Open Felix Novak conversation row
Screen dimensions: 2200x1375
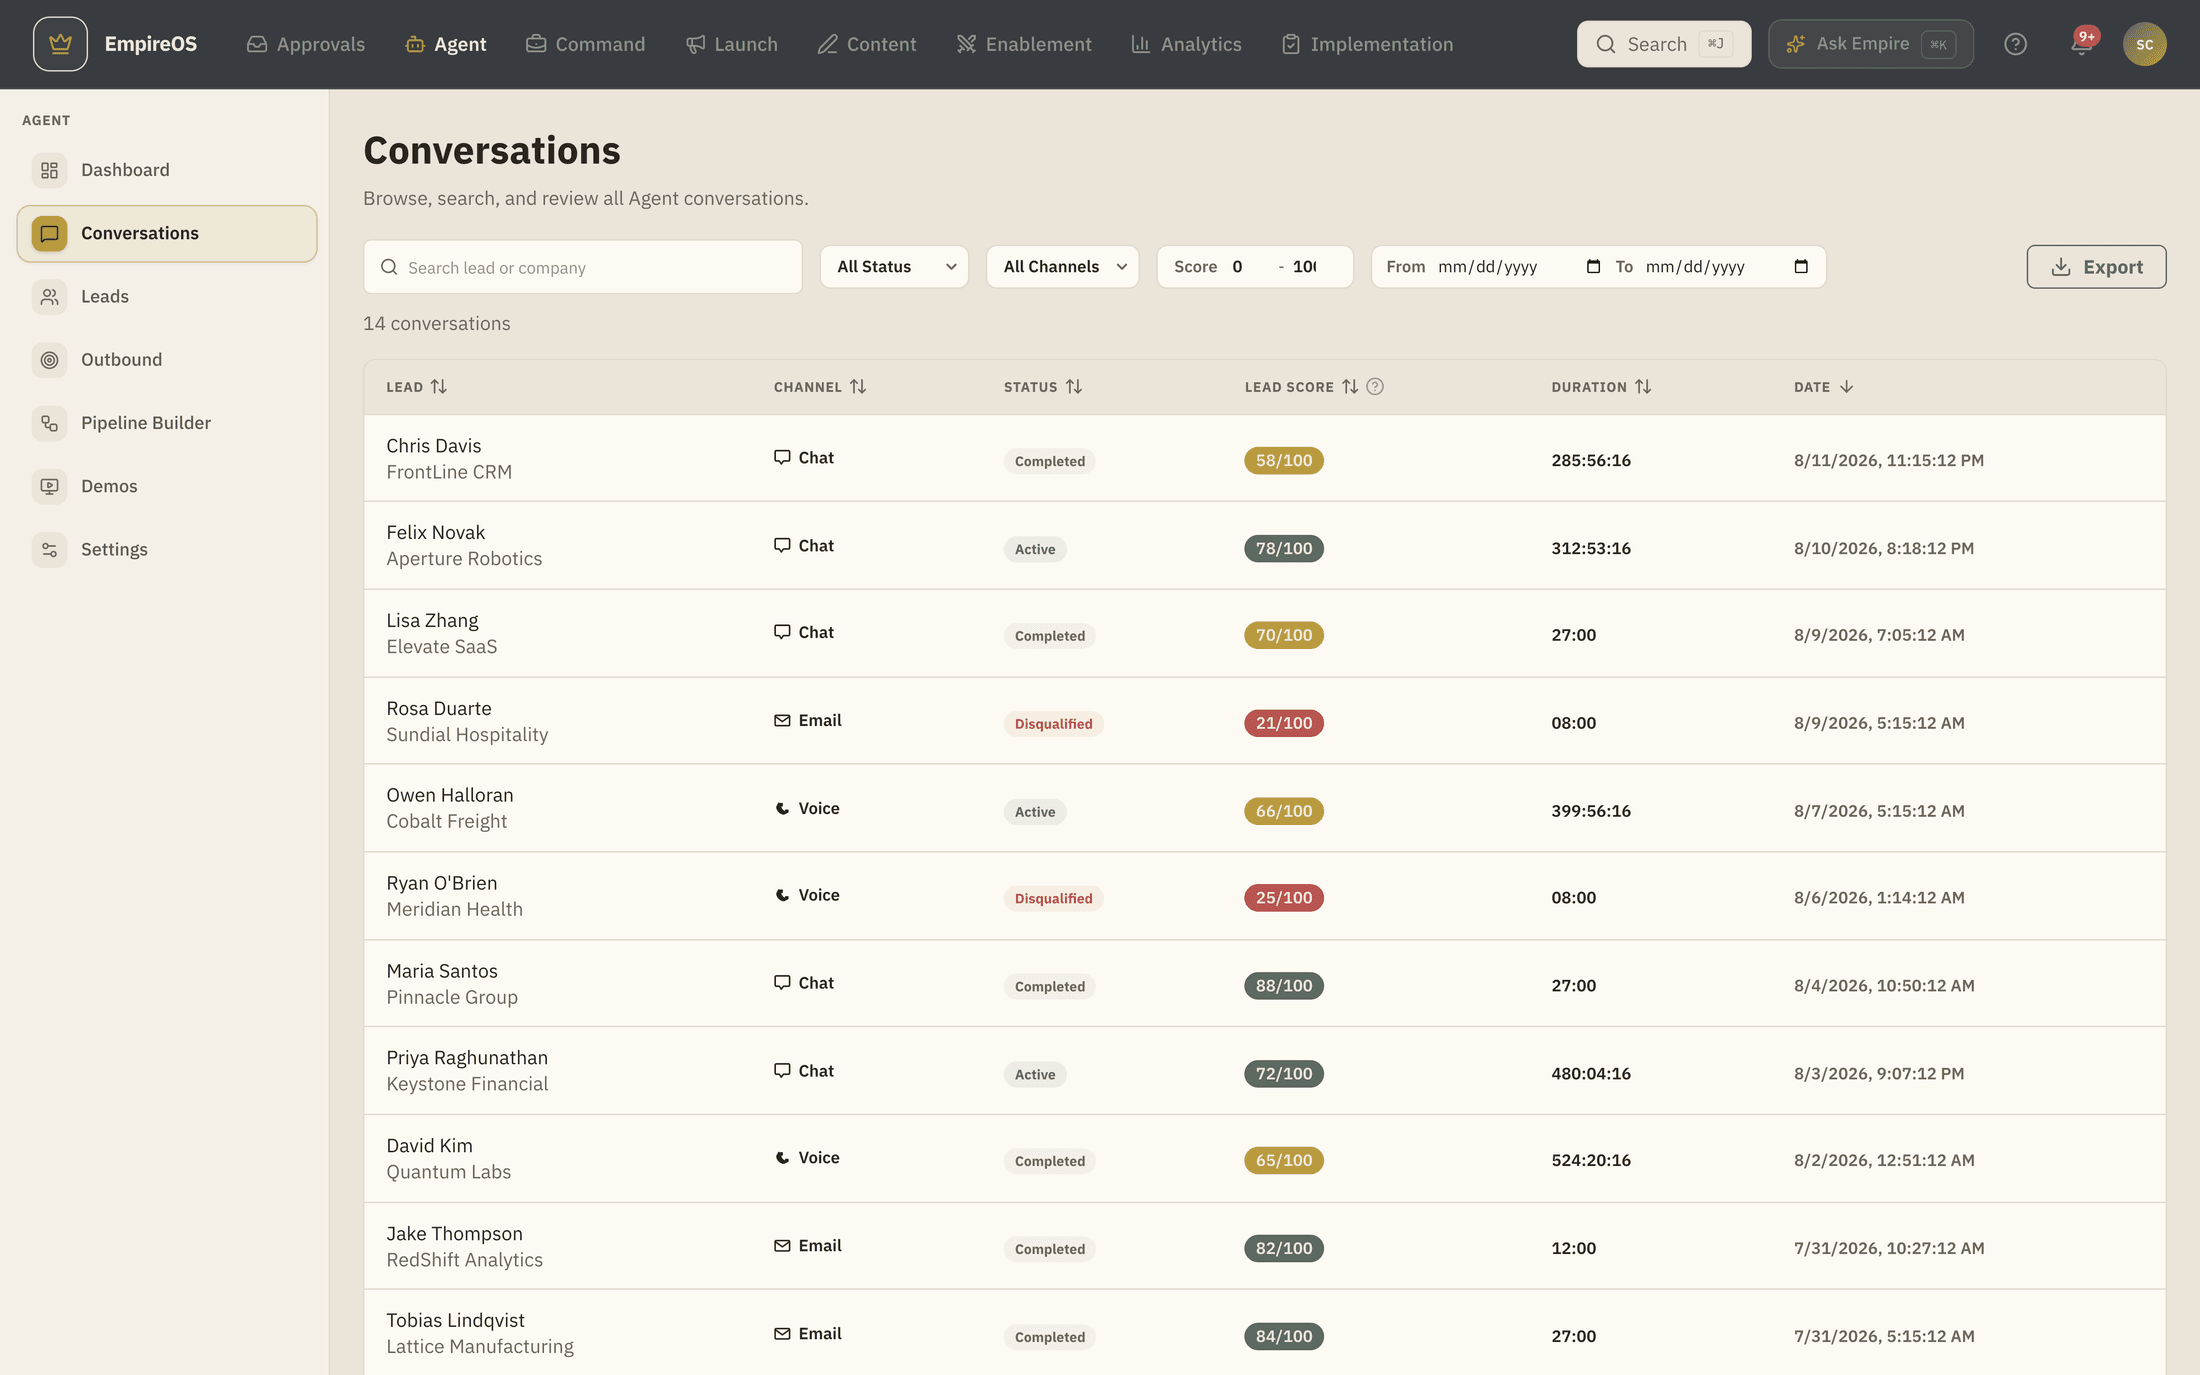pyautogui.click(x=1265, y=546)
